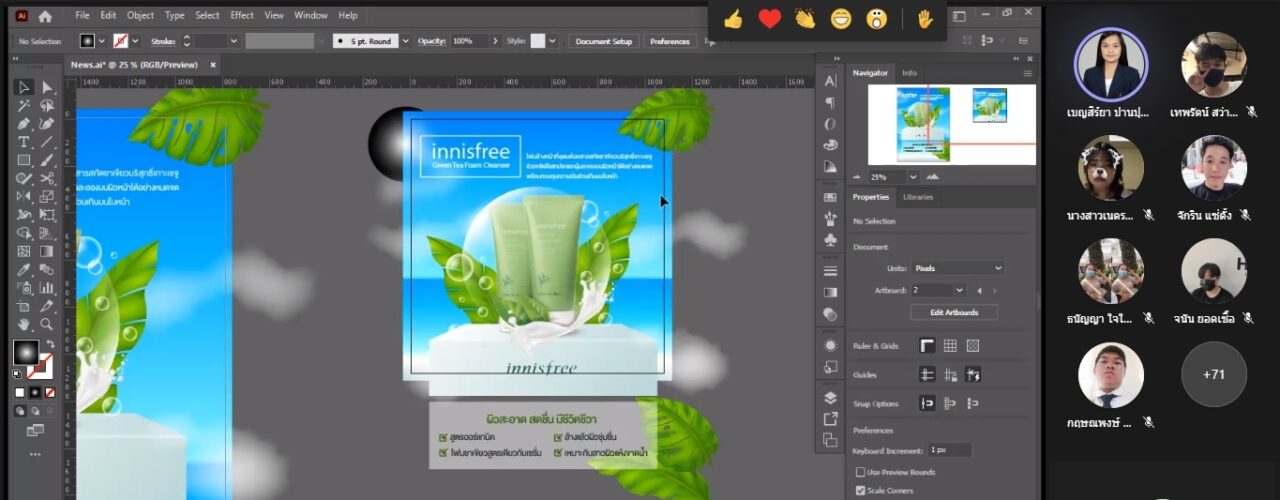Select the Column Graph tool
This screenshot has height=500, width=1280.
click(46, 288)
